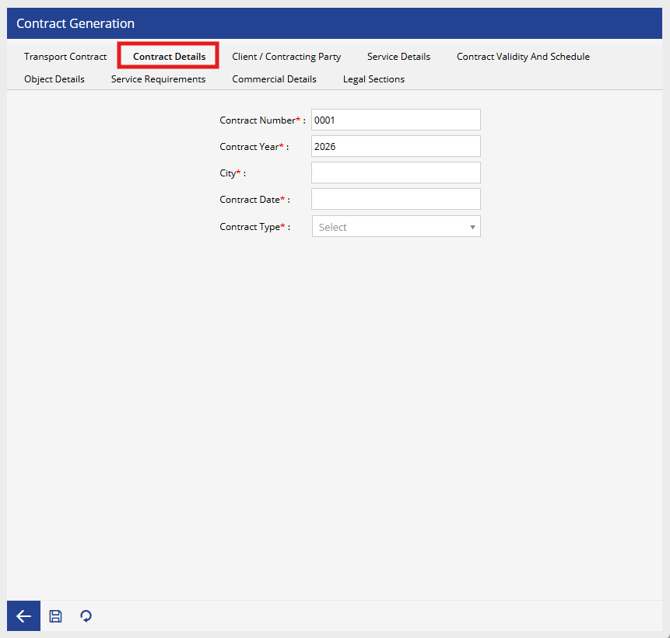This screenshot has height=638, width=670.
Task: Save the contract with the floppy icon
Action: [x=56, y=616]
